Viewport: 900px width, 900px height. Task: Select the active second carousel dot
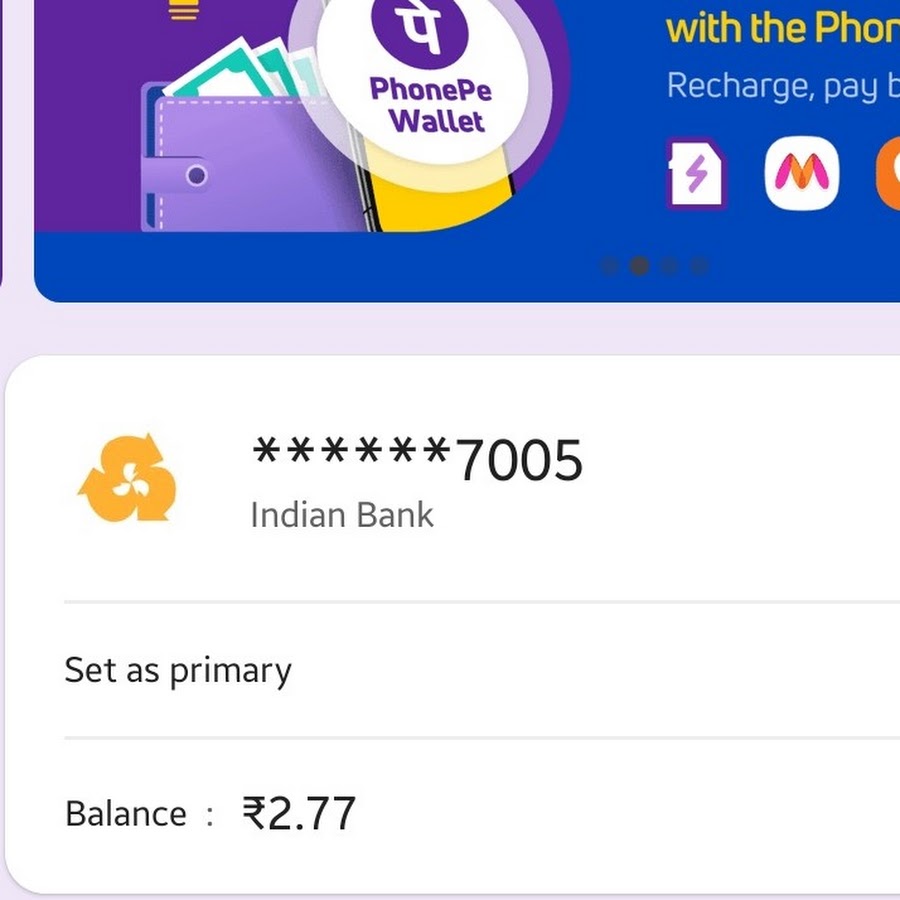(x=639, y=266)
